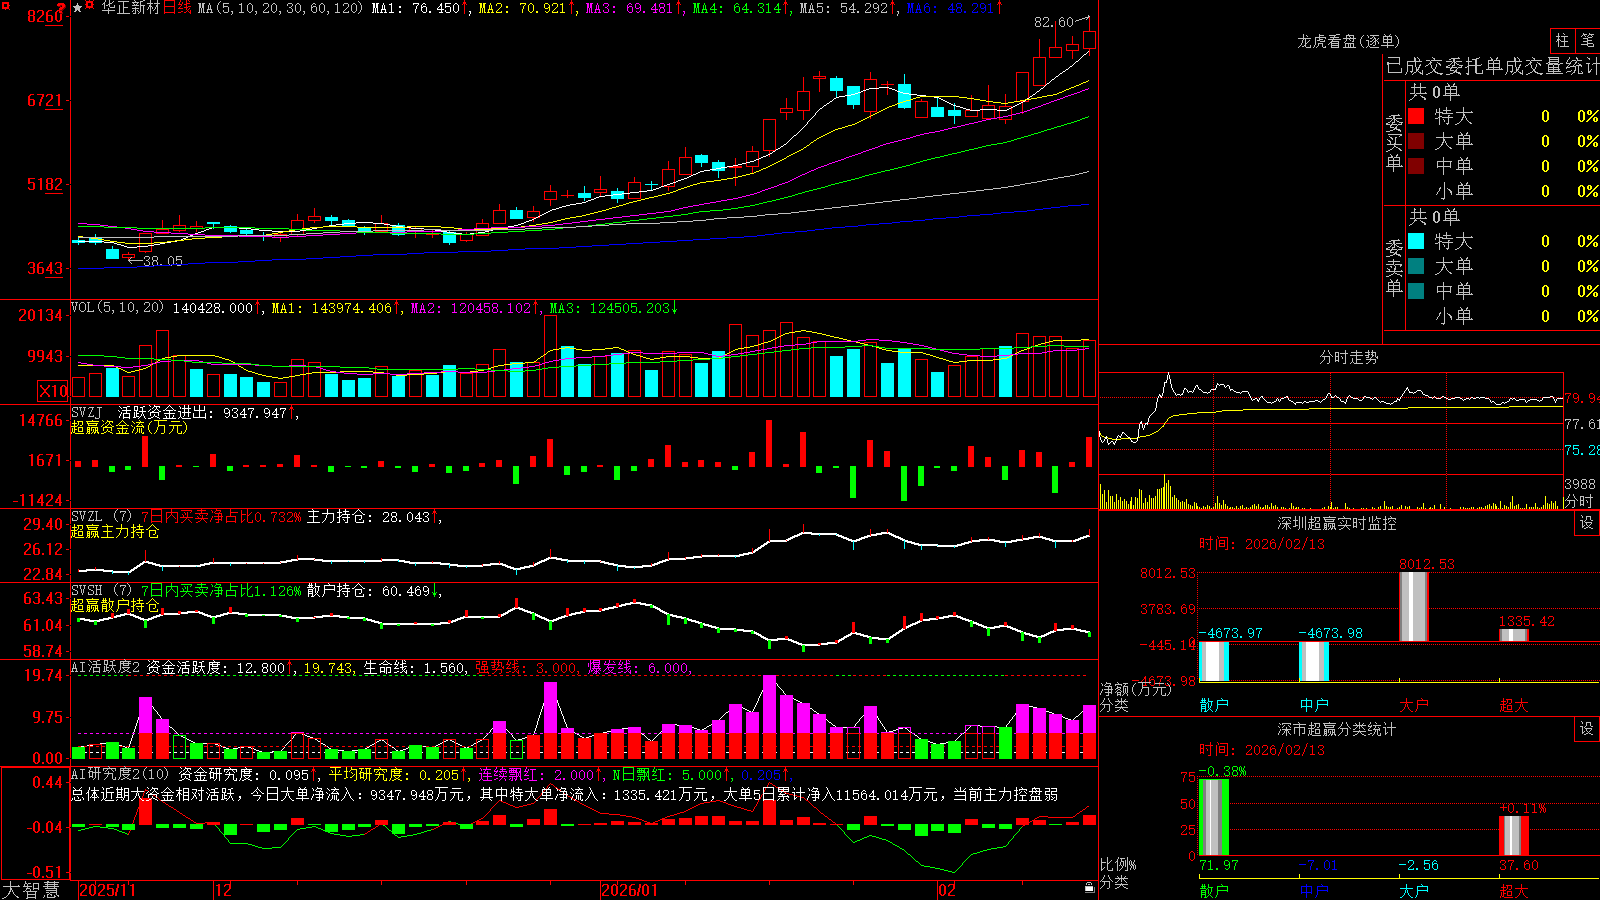Open 设 settings of 深市超赢分类统计
This screenshot has height=900, width=1600.
click(1587, 729)
